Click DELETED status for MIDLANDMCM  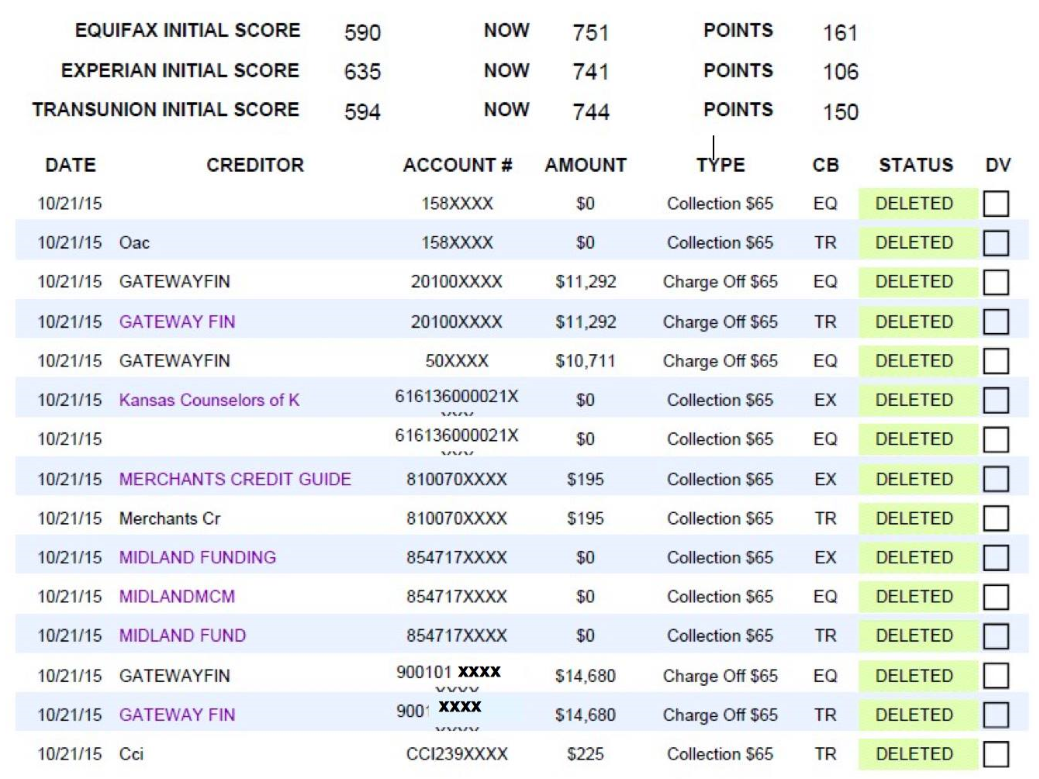[914, 597]
